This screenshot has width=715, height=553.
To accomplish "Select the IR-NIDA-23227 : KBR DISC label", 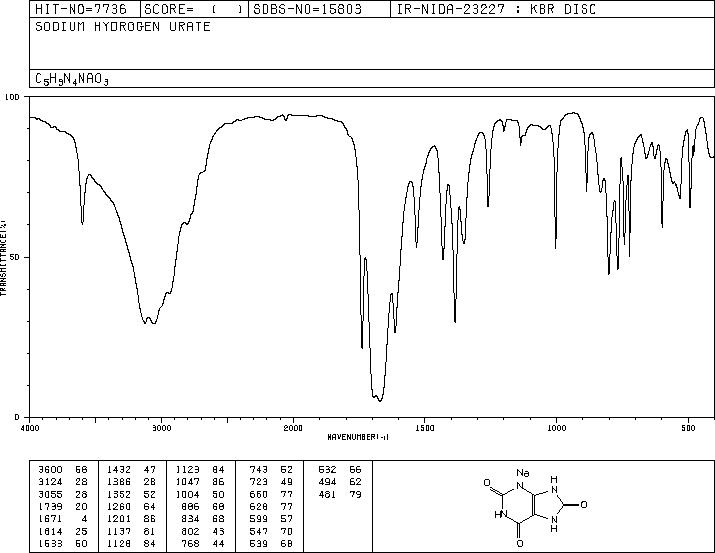I will click(496, 9).
